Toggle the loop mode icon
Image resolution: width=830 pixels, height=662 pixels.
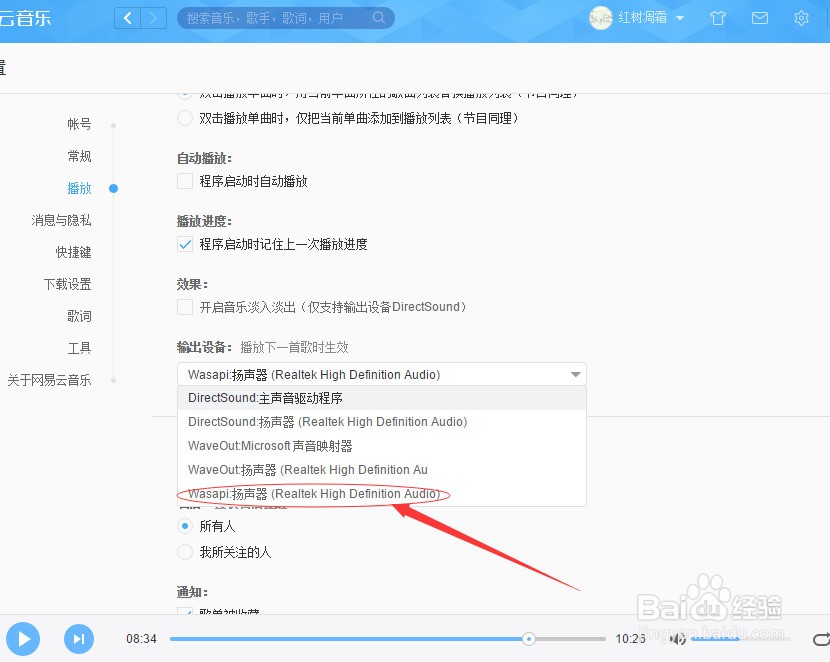[x=821, y=639]
